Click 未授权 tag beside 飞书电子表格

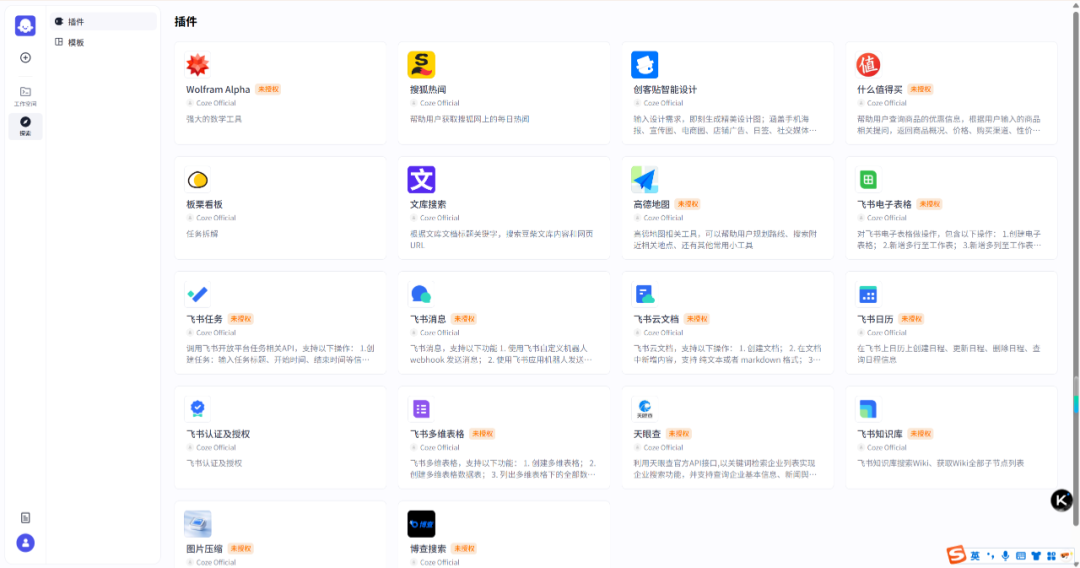[929, 204]
